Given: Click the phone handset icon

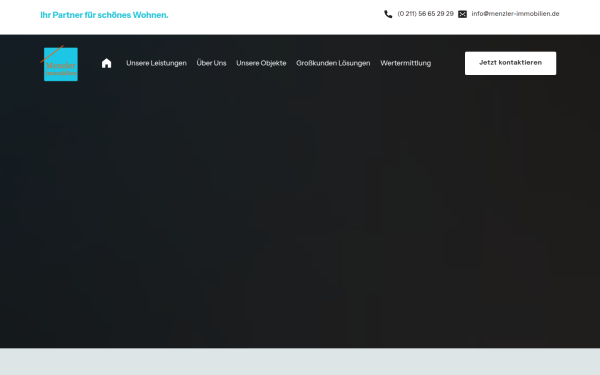Looking at the screenshot, I should [x=388, y=14].
